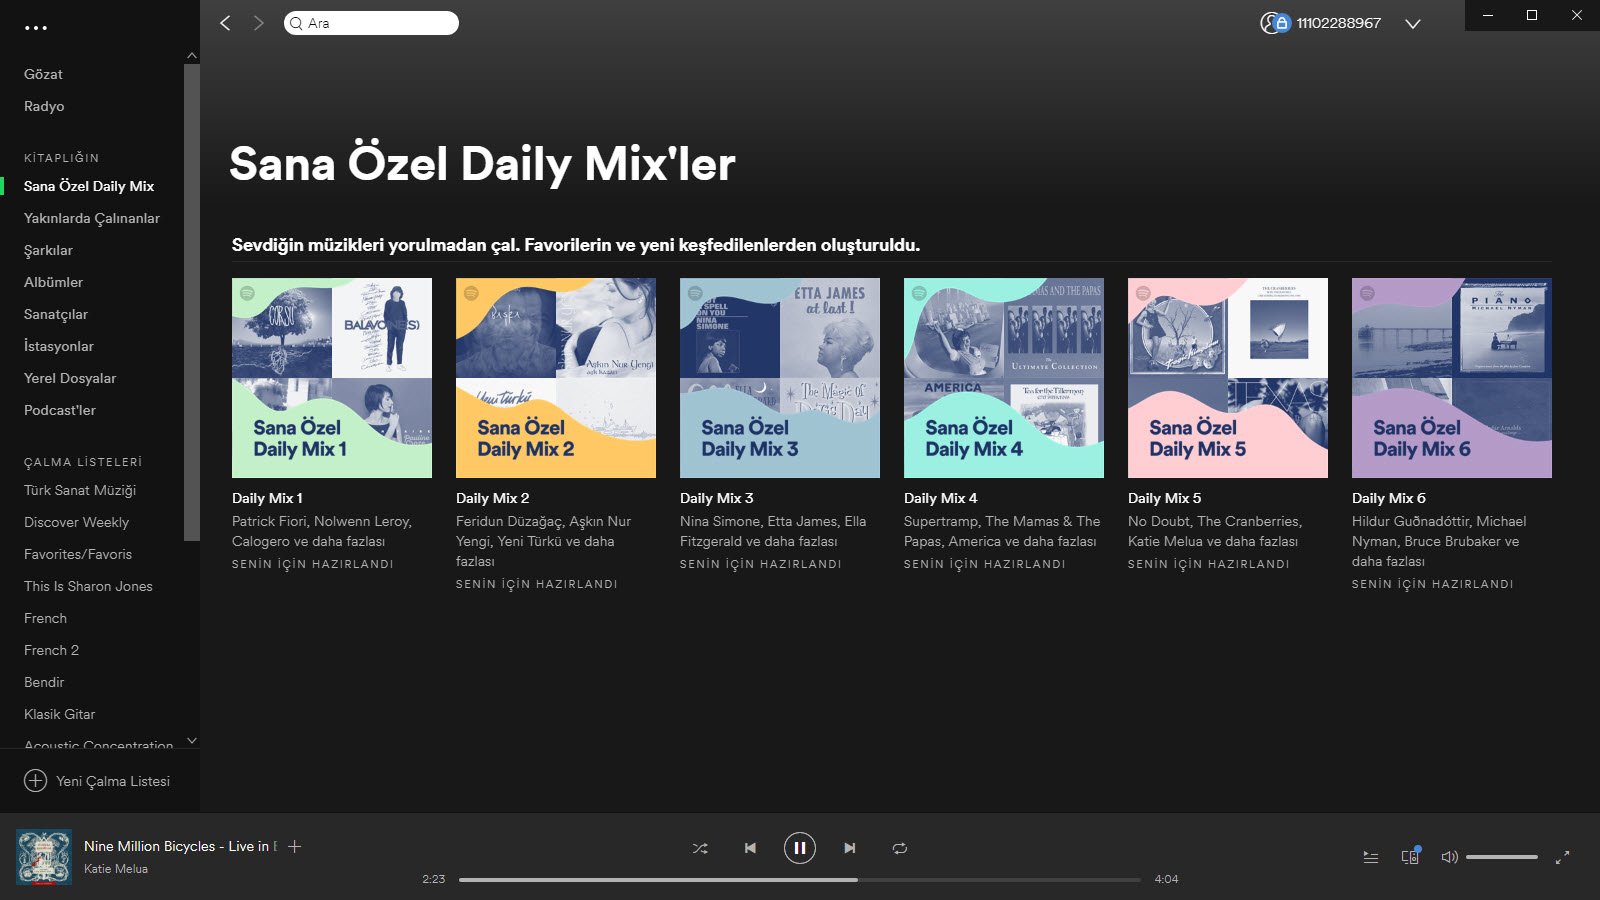The width and height of the screenshot is (1600, 900).
Task: Open the Discover Weekly playlist
Action: 76,522
